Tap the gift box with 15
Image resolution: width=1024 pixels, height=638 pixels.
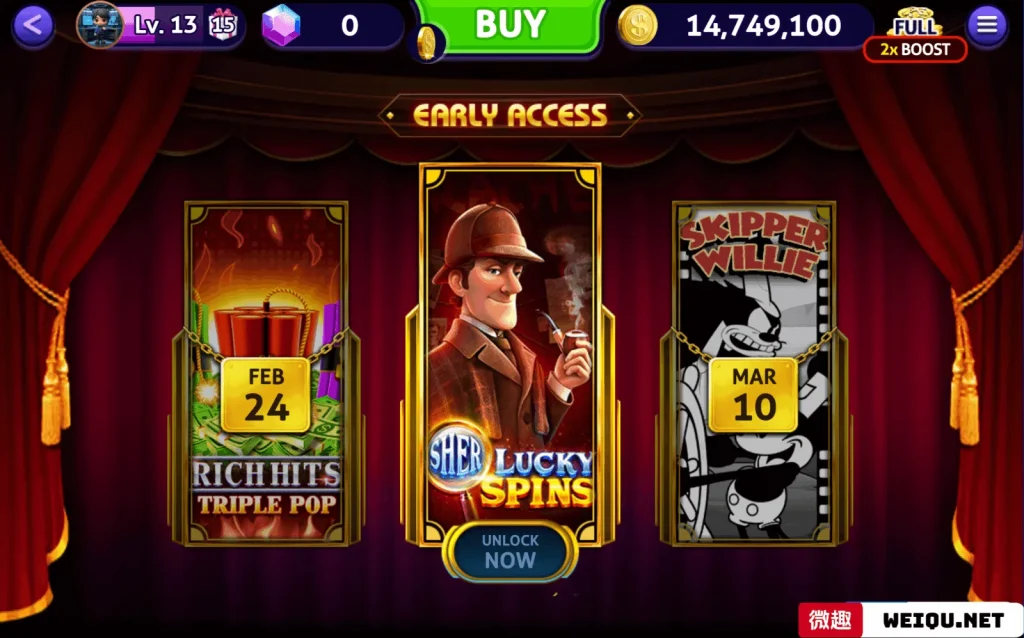[223, 25]
